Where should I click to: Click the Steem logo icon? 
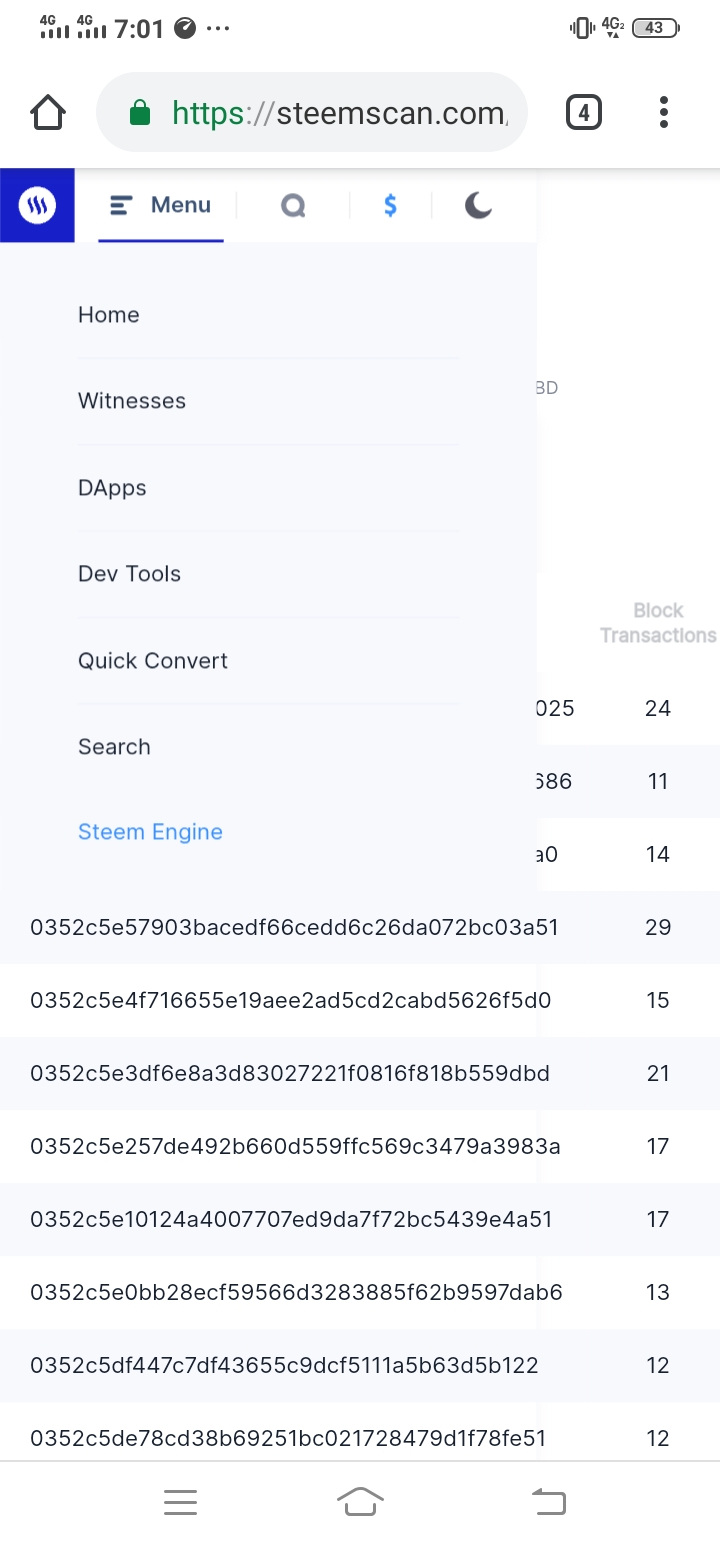[x=37, y=206]
